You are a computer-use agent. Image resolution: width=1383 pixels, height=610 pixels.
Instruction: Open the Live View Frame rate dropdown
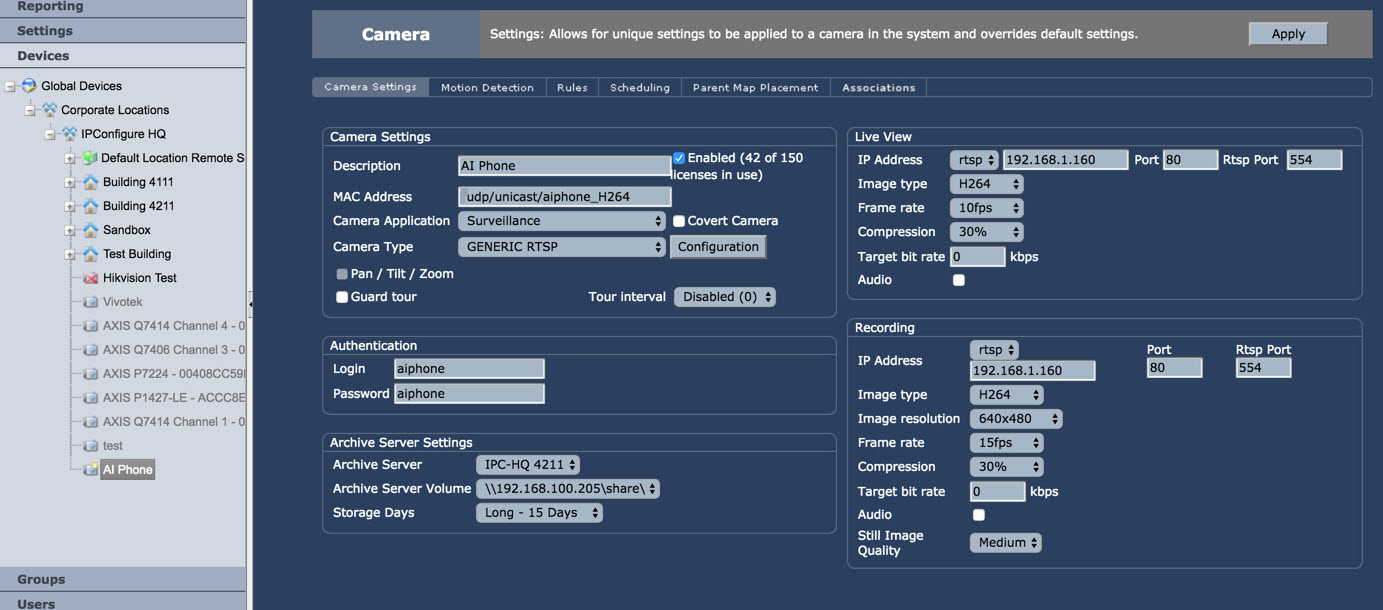coord(987,208)
